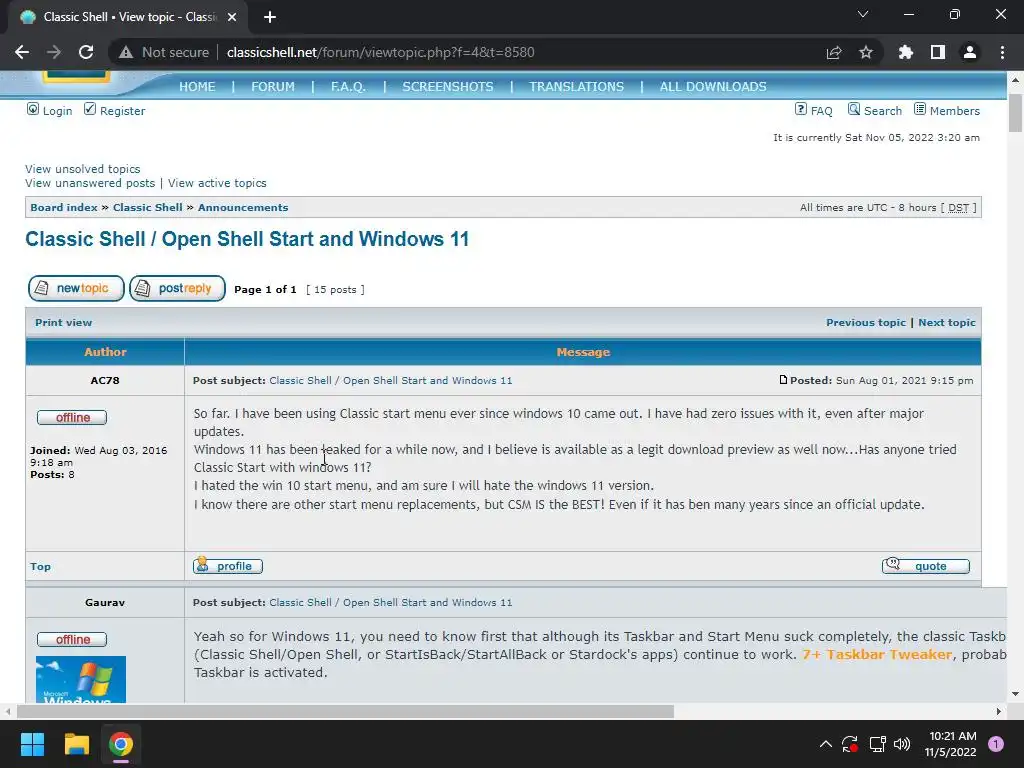This screenshot has height=768, width=1024.
Task: Bookmark this page with star icon
Action: [866, 52]
